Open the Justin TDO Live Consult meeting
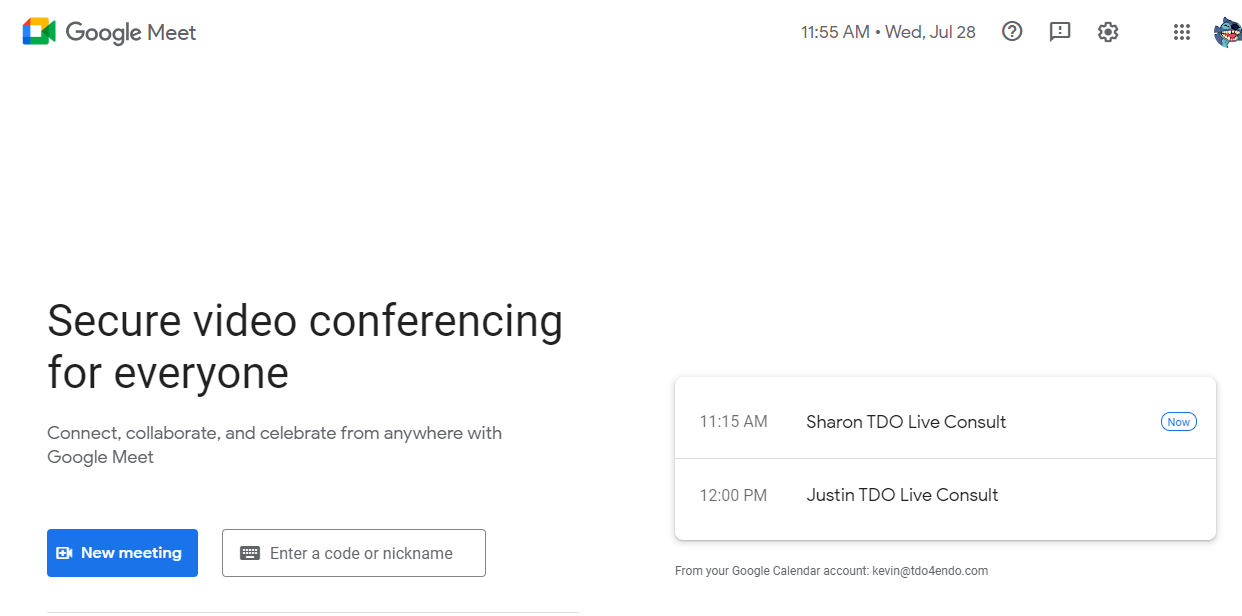1242x616 pixels. coord(902,495)
